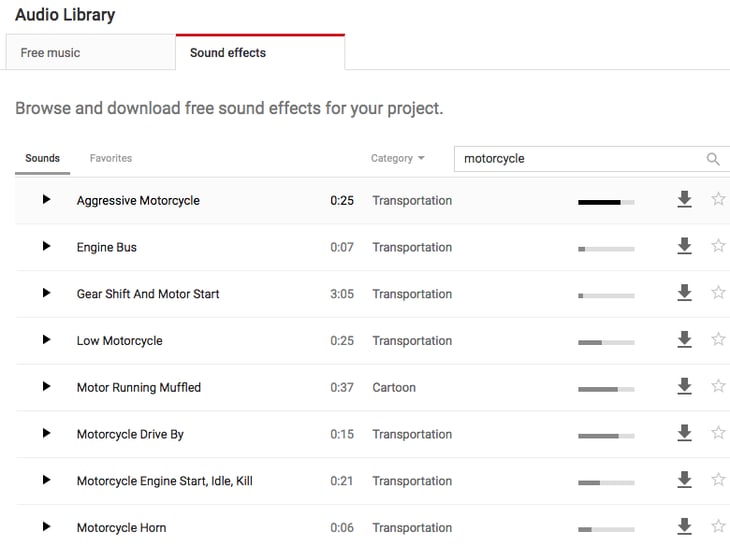The height and width of the screenshot is (546, 730).
Task: Download the Low Motorcycle sound effect
Action: click(684, 340)
